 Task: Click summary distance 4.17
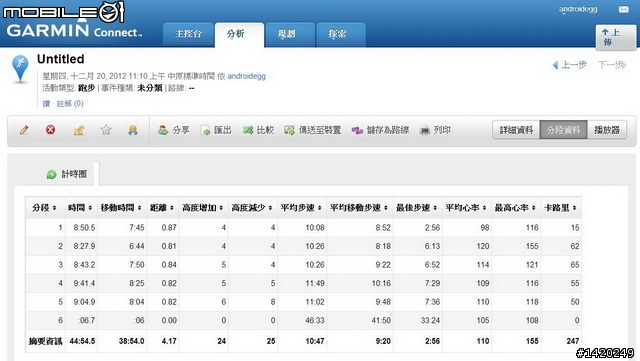click(x=169, y=341)
